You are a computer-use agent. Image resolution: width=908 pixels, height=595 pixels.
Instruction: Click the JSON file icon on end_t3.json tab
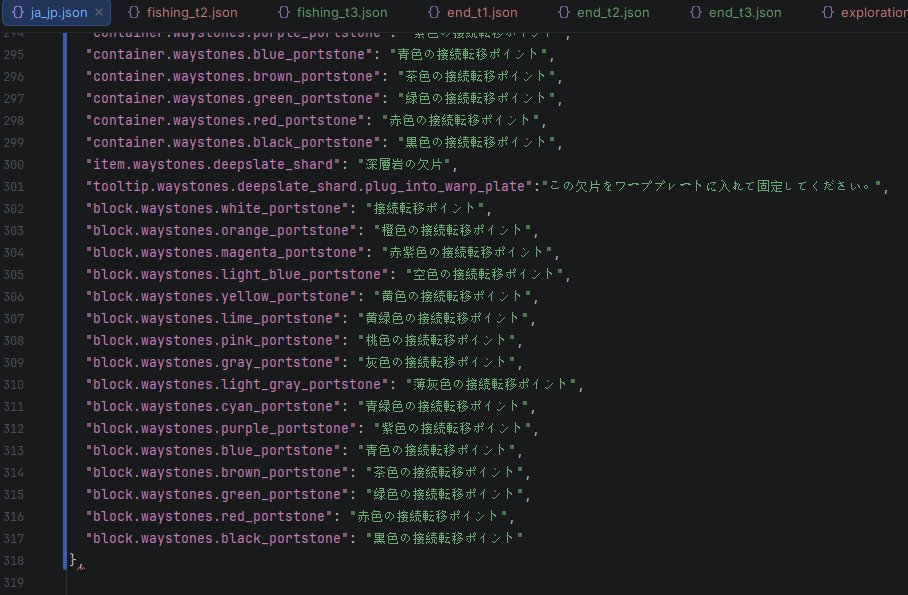point(696,12)
